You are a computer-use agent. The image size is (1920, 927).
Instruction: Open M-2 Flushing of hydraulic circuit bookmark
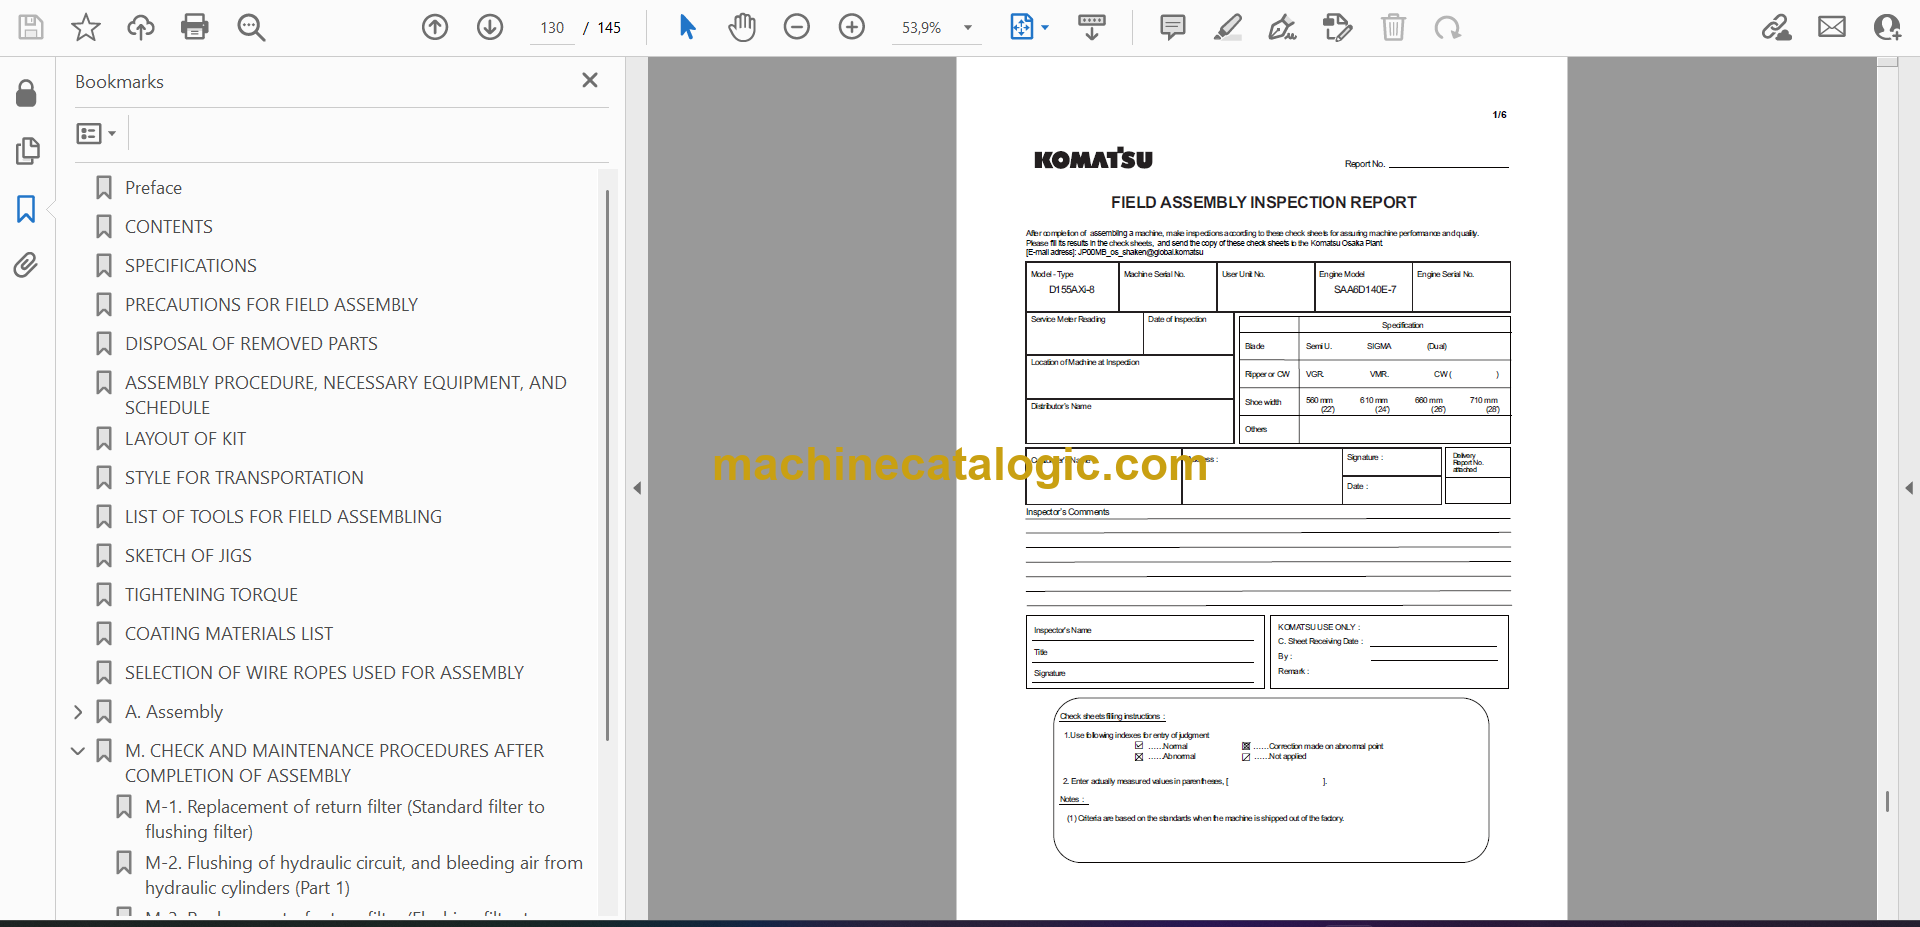(364, 875)
